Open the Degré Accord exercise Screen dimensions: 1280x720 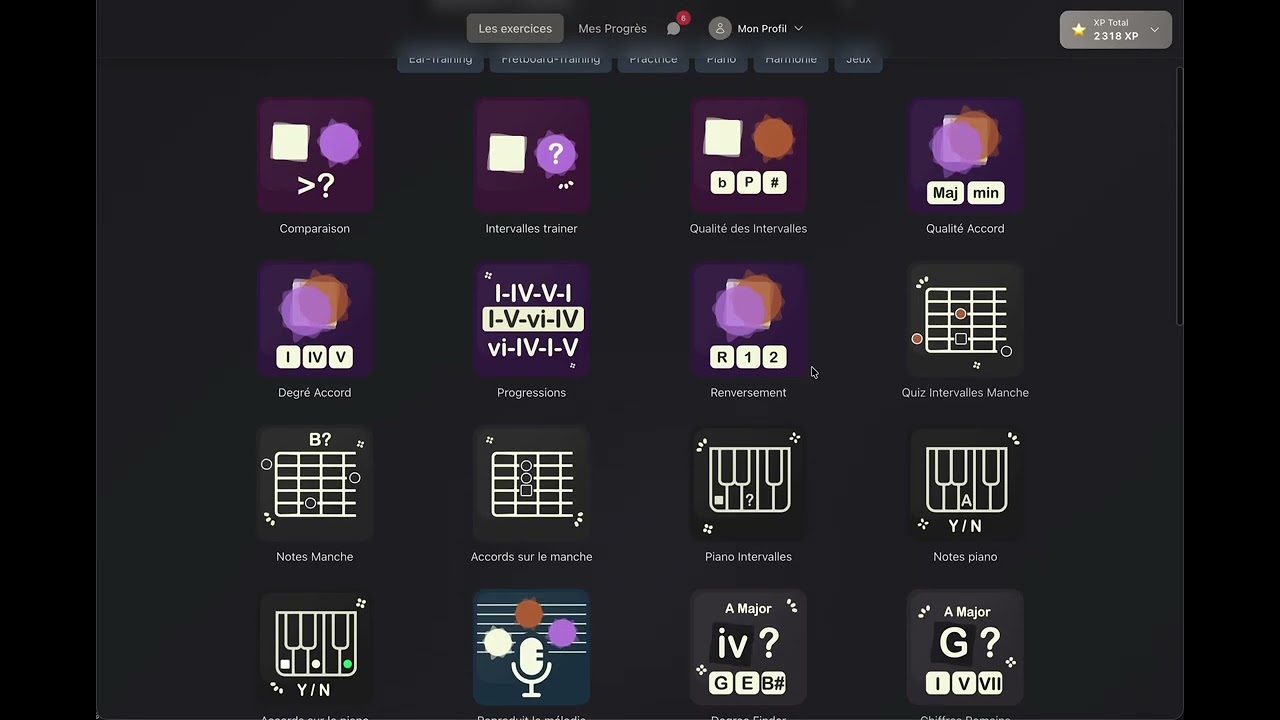[x=315, y=320]
